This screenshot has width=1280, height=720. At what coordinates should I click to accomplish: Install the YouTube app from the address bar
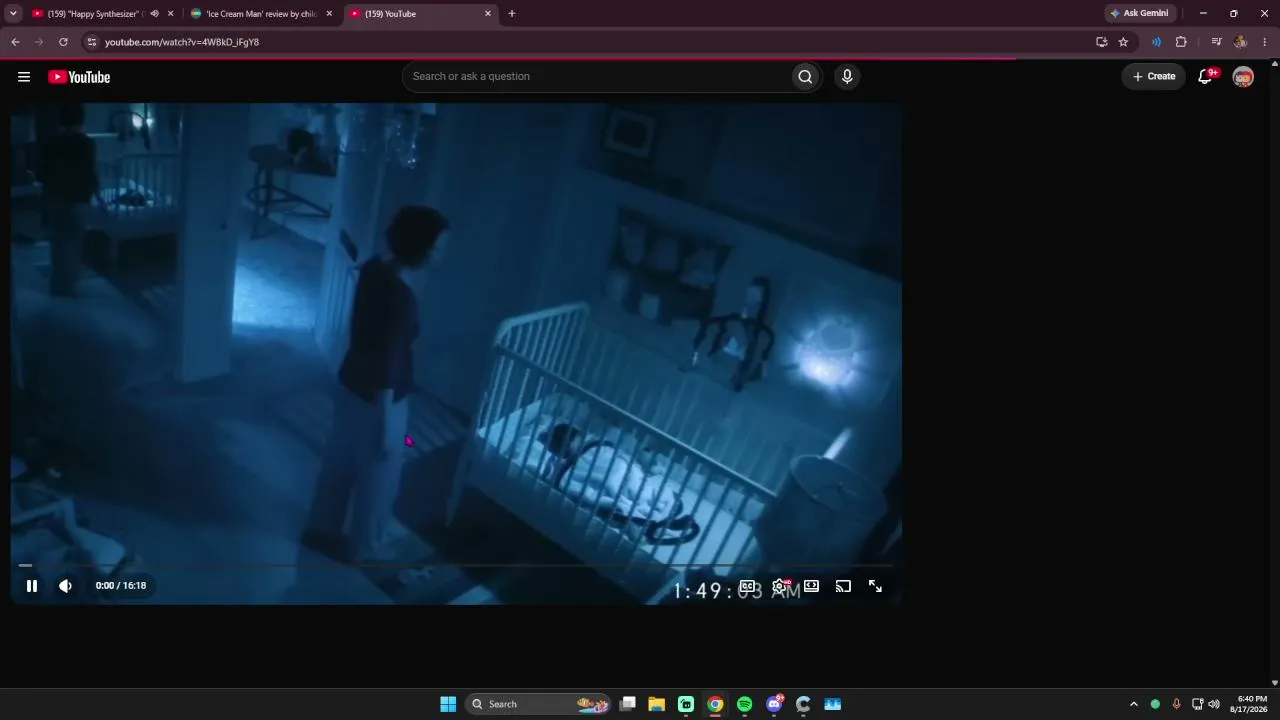1102,42
